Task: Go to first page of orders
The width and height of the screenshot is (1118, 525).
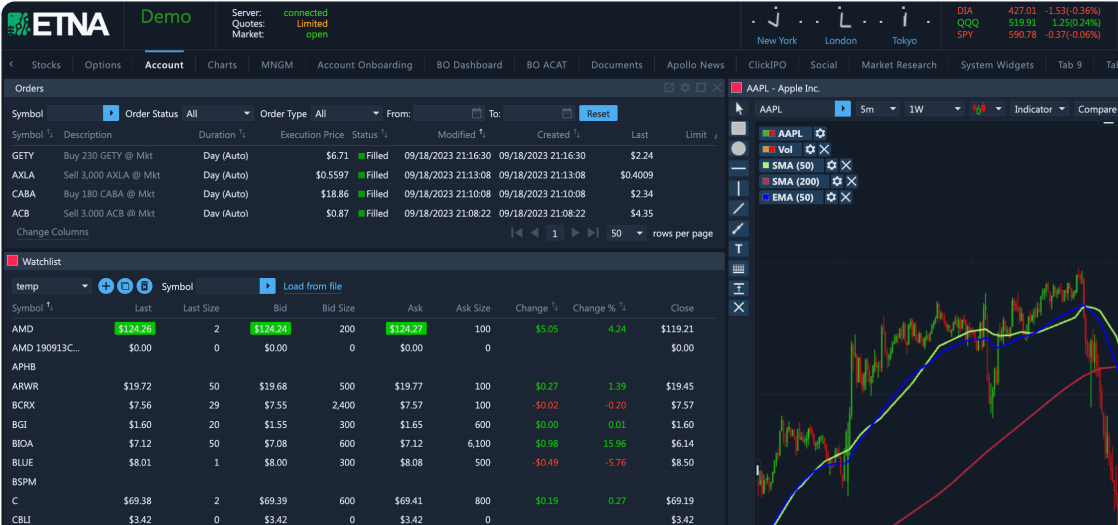Action: tap(518, 233)
